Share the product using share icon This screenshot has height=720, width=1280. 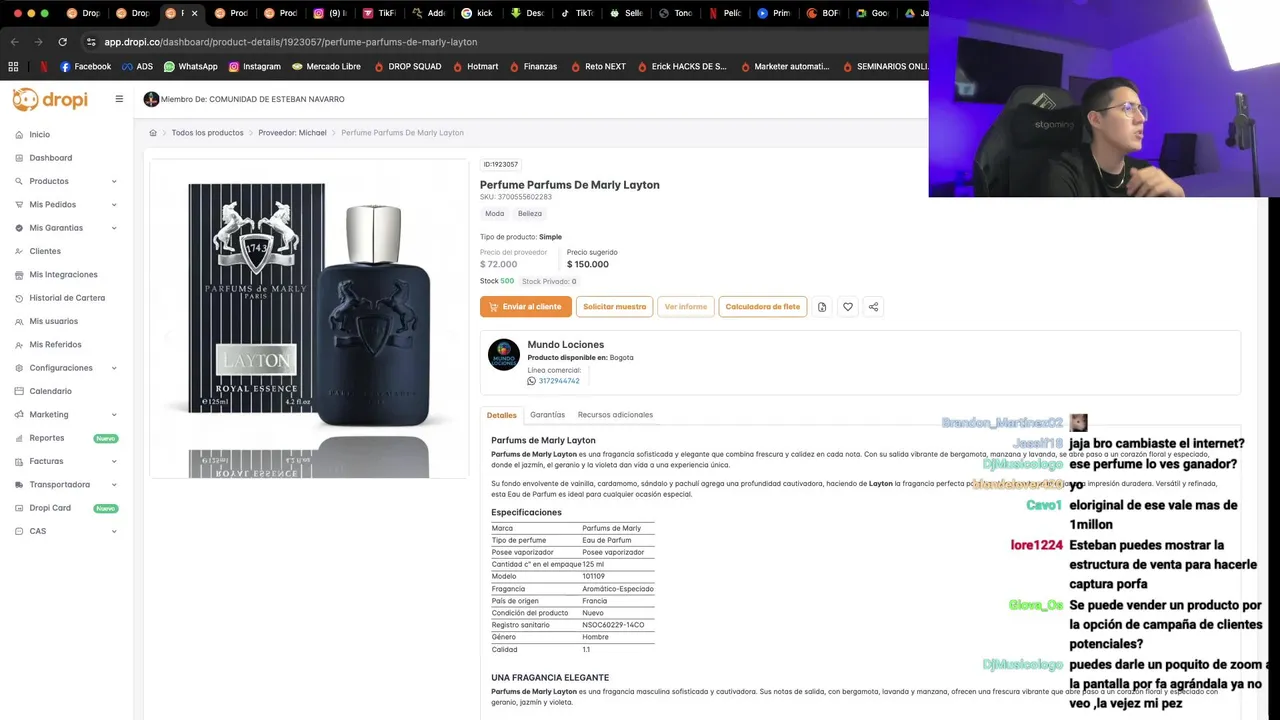click(873, 307)
